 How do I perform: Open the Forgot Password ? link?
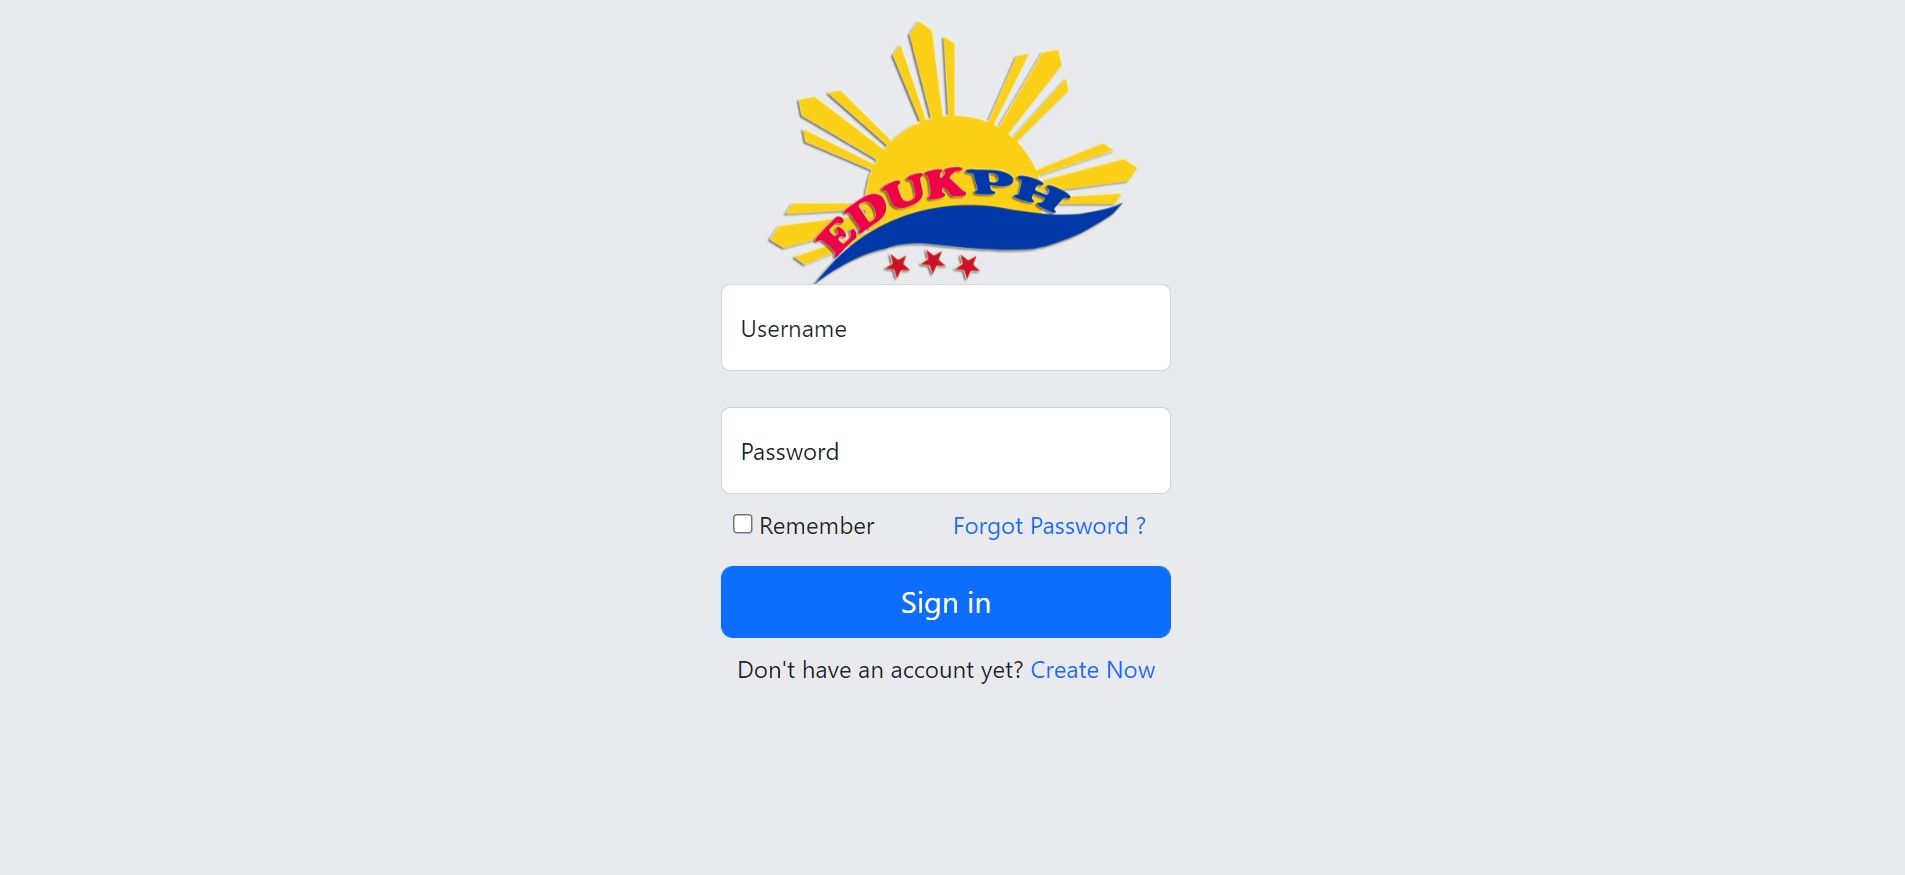[1049, 526]
